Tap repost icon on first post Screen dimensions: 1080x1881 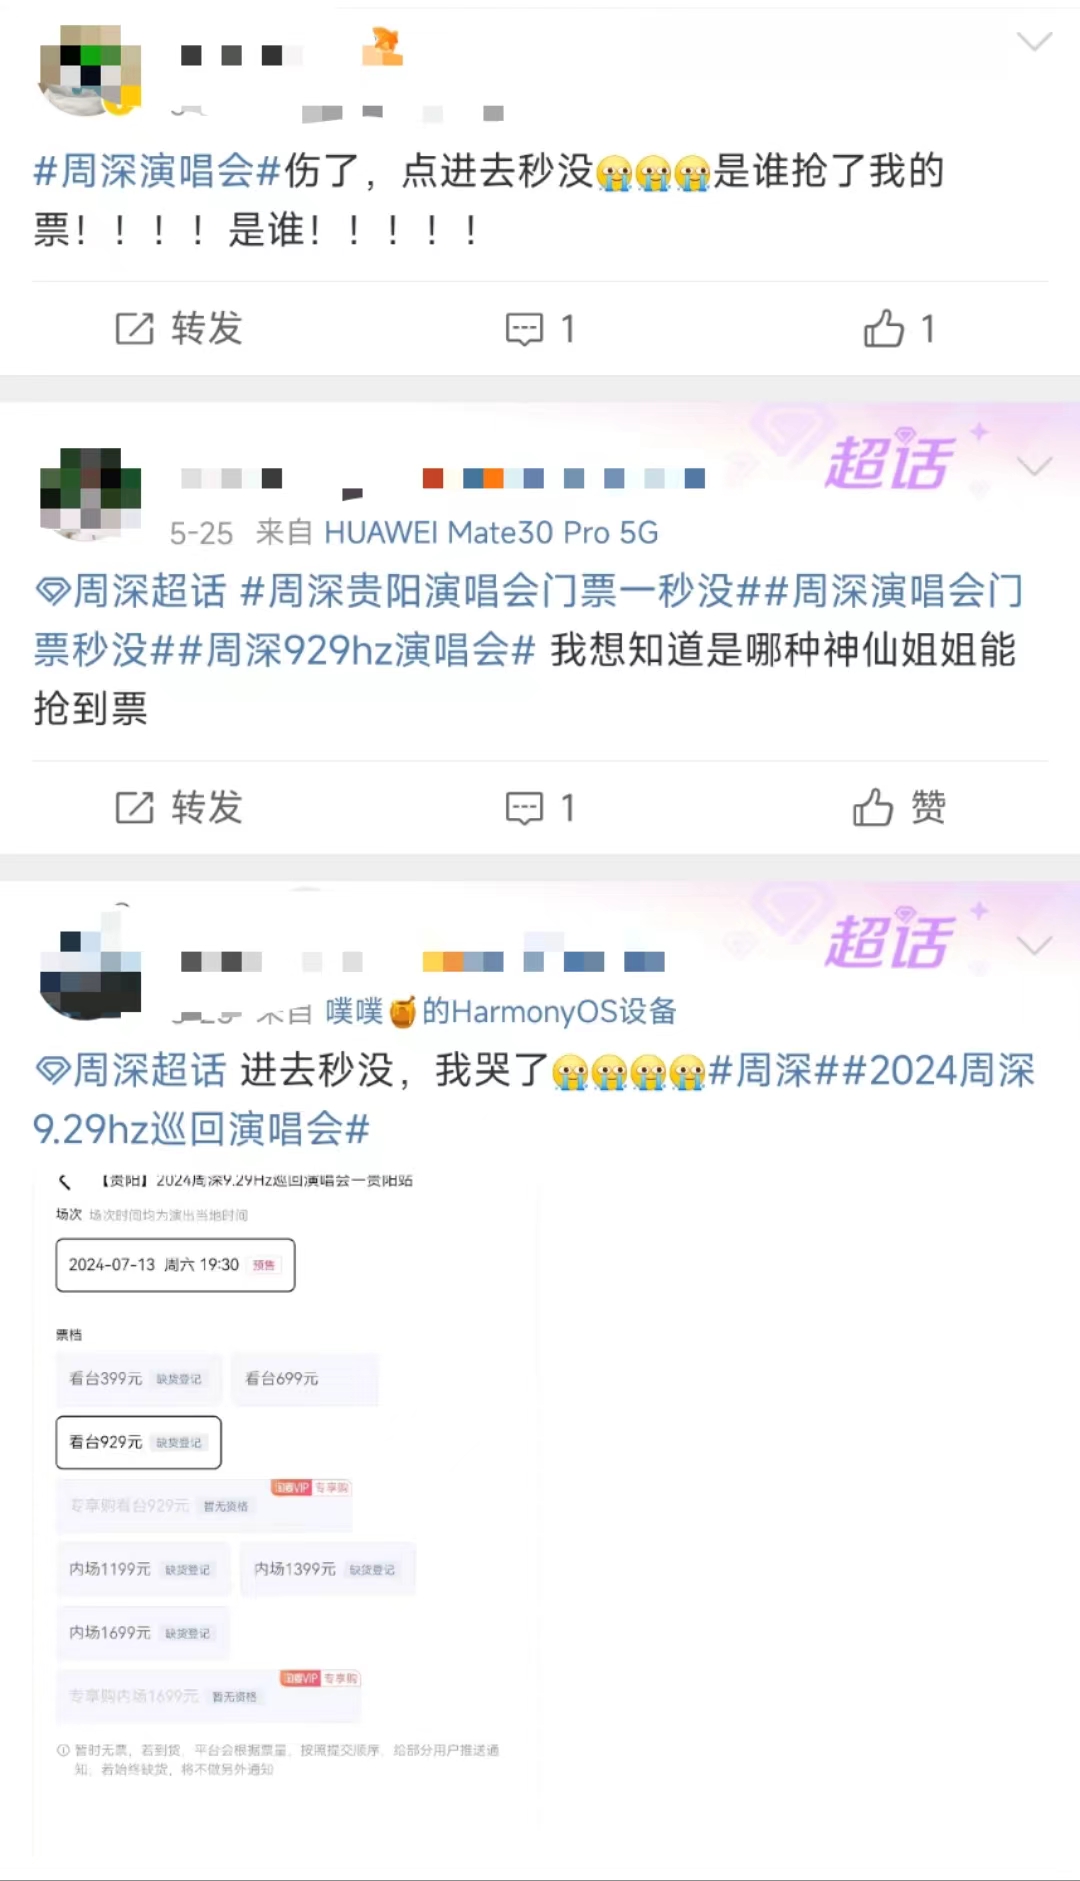[179, 328]
